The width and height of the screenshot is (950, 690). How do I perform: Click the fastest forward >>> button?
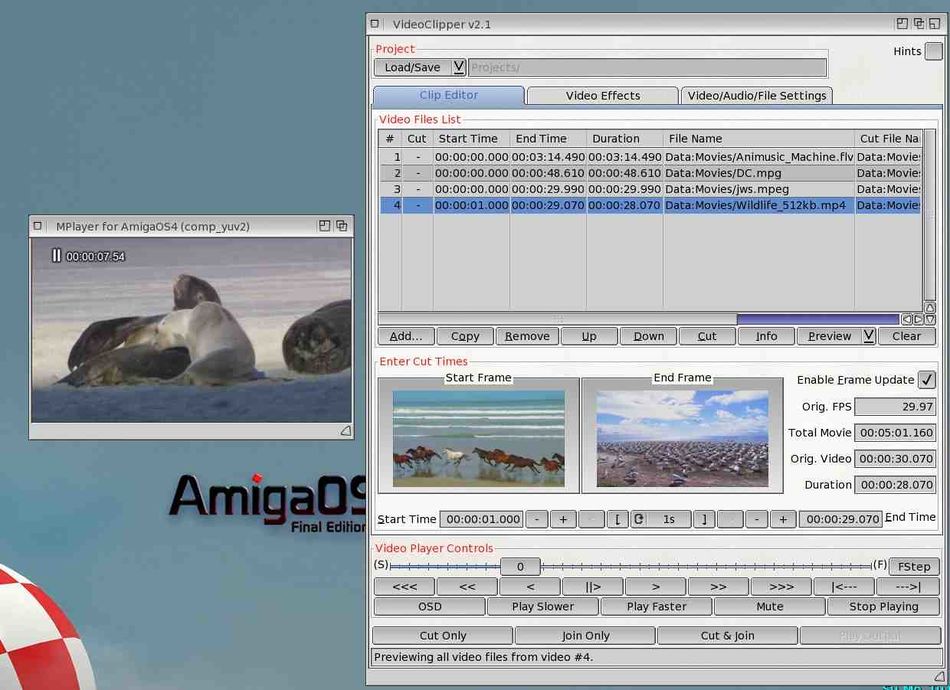(781, 587)
